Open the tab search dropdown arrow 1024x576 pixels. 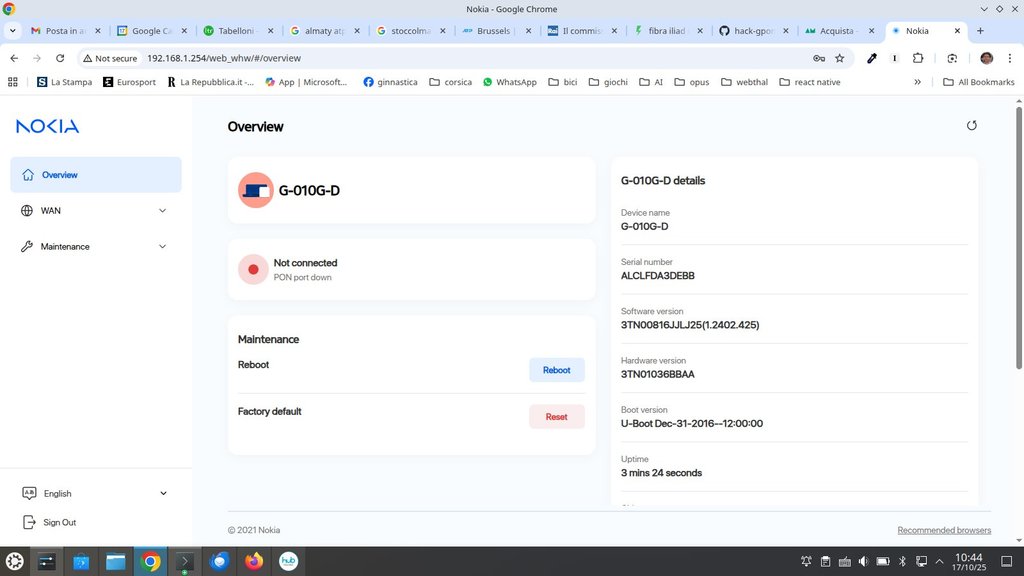pyautogui.click(x=12, y=31)
